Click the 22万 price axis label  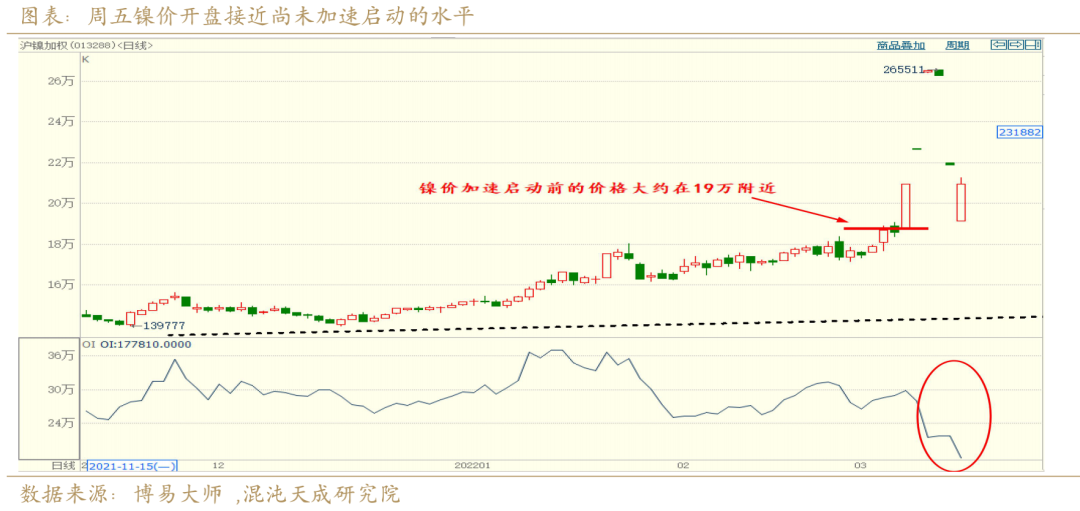tap(63, 163)
